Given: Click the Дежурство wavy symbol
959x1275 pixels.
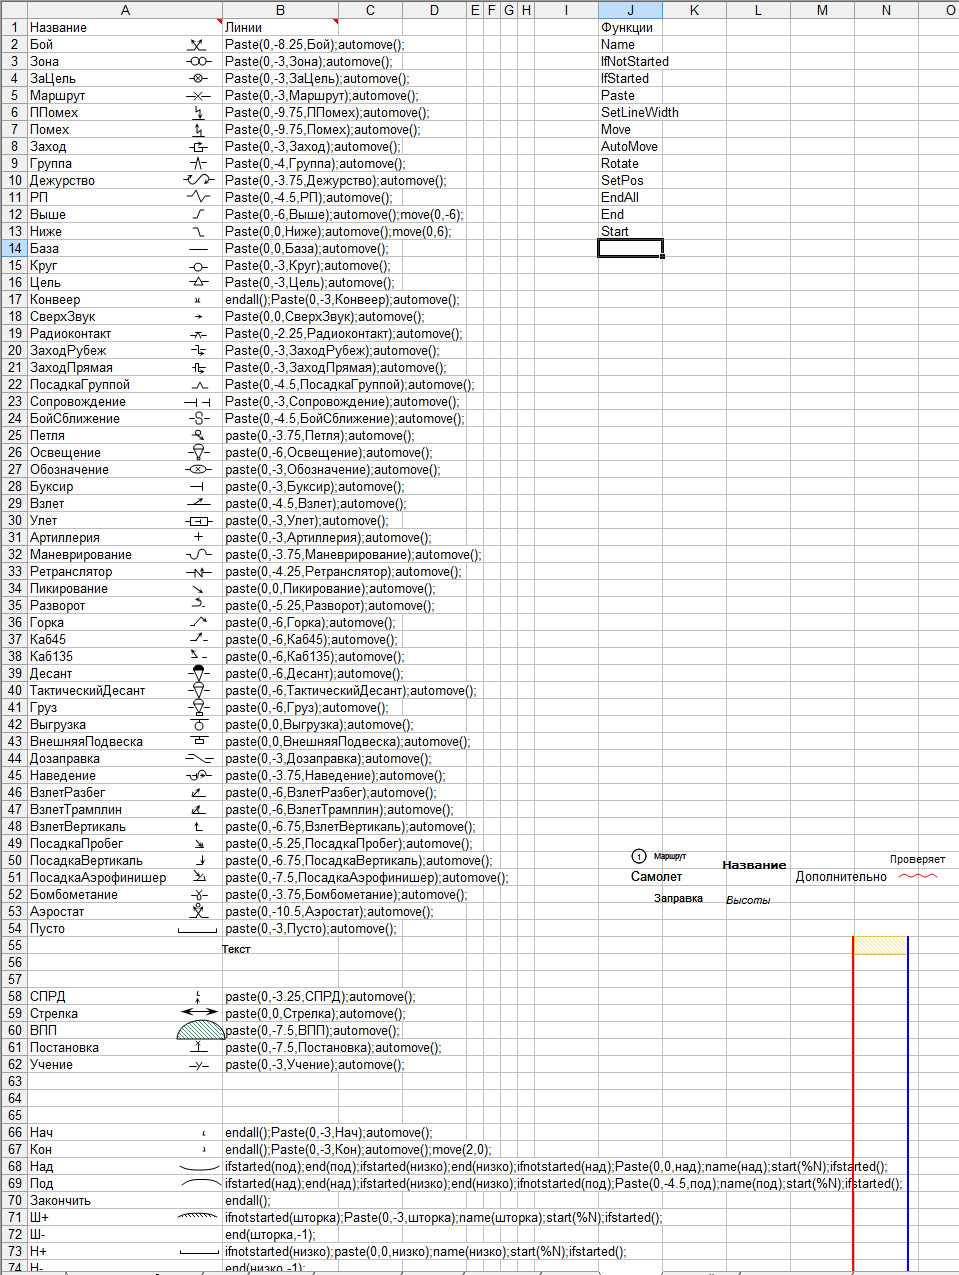Looking at the screenshot, I should pos(199,180).
